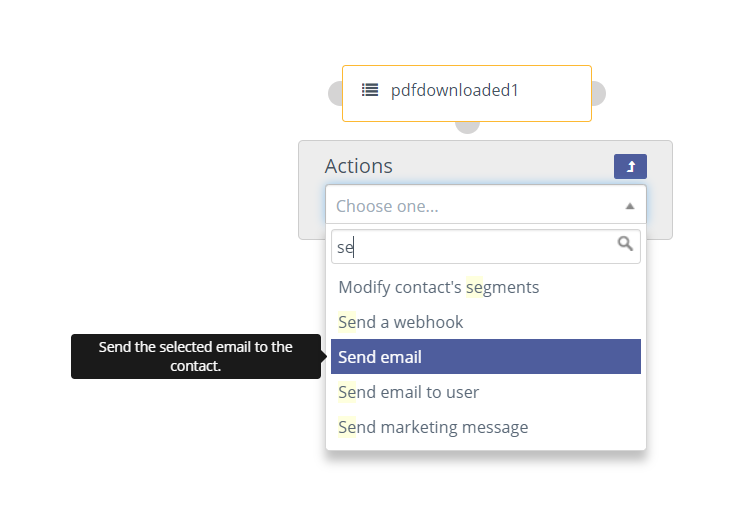Viewport: 749px width, 511px height.
Task: Open the 'Choose one...' select box
Action: point(486,205)
